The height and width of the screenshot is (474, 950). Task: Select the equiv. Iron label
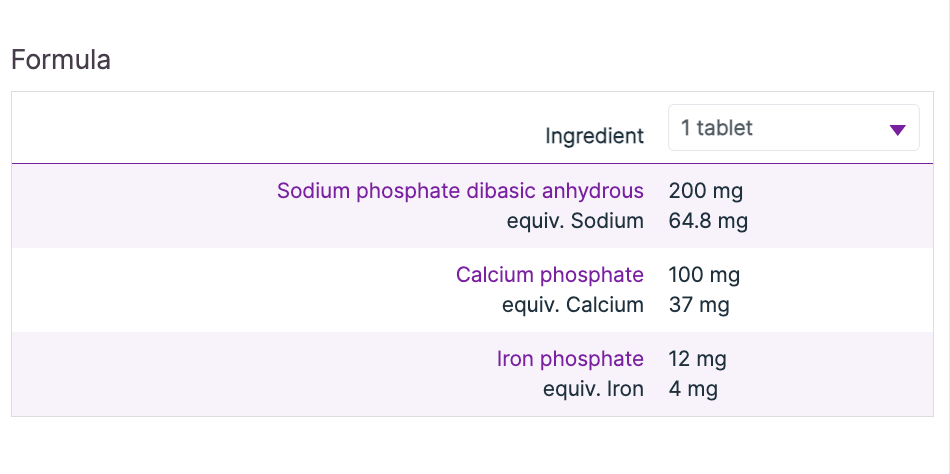pyautogui.click(x=593, y=389)
